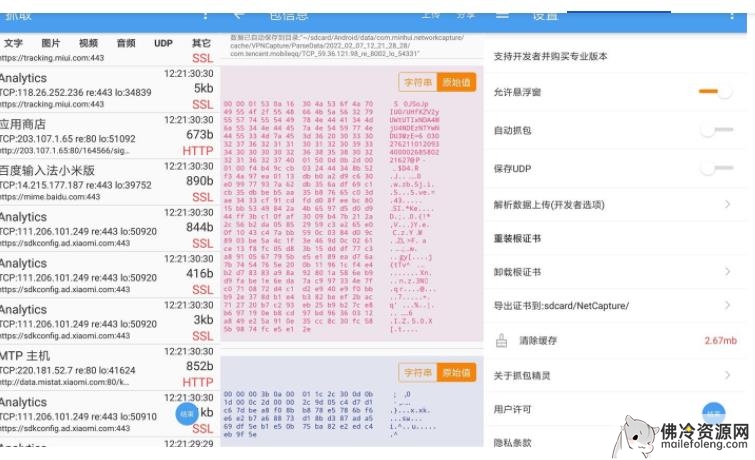
Task: Expand the 关于抓包精灵 about entry arrow
Action: click(x=727, y=375)
